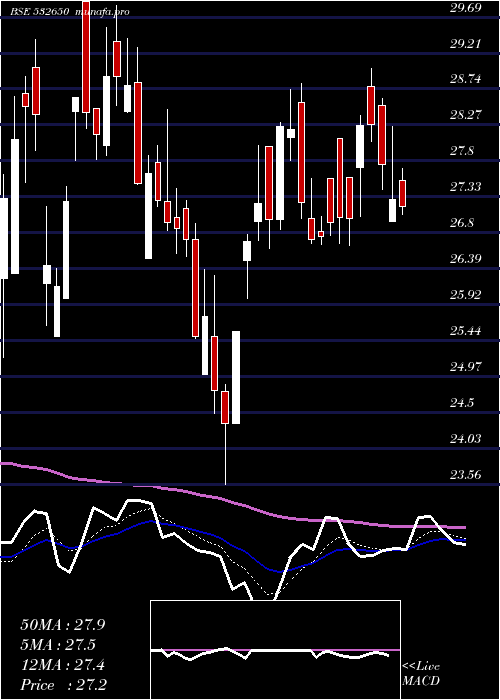Click the Live MACD label
Viewport: 500px width, 700px height.
click(x=421, y=673)
